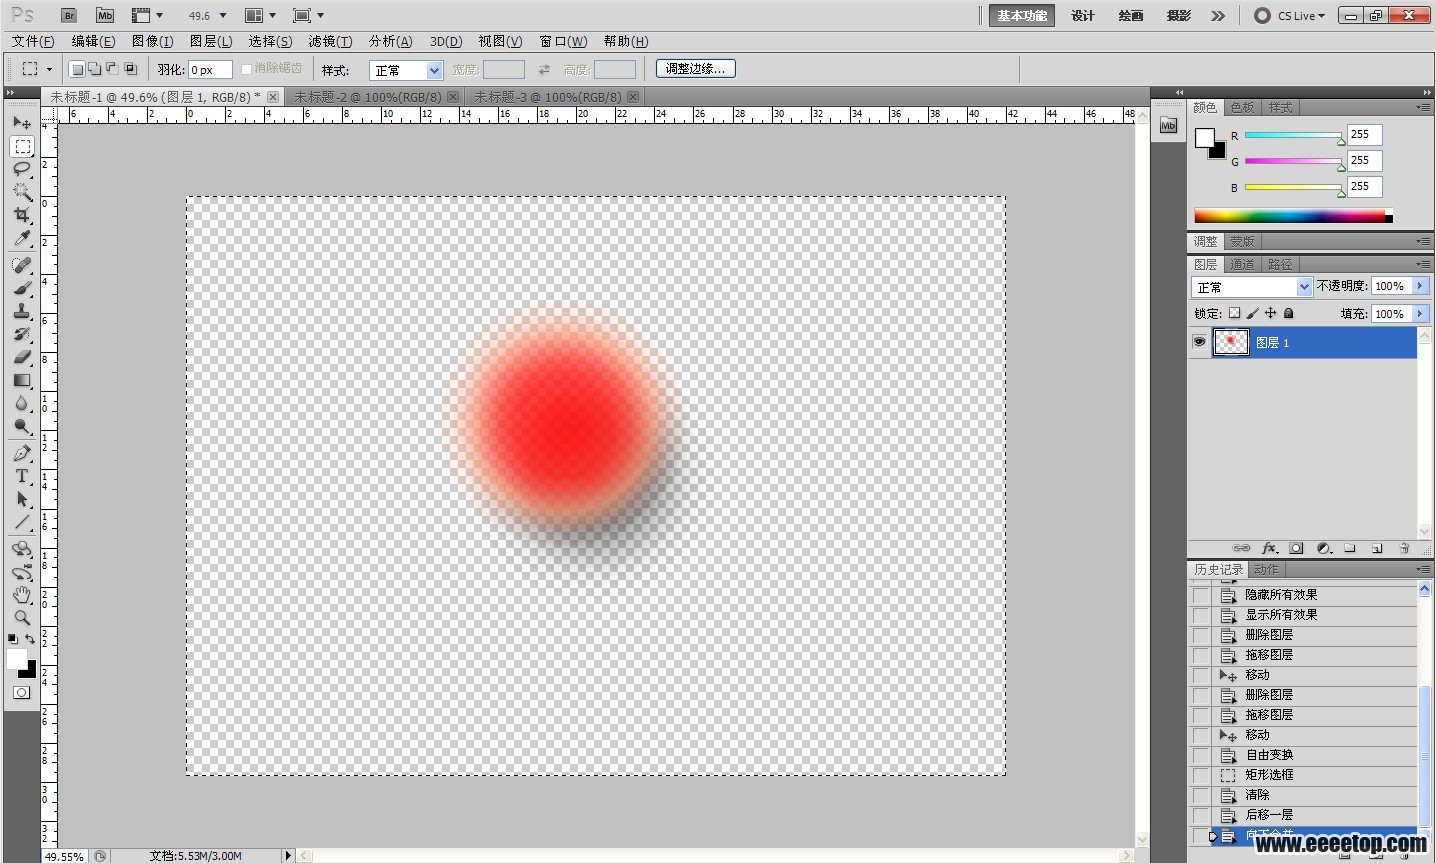Select the Spot Healing Brush tool
The width and height of the screenshot is (1436, 863).
pyautogui.click(x=22, y=265)
